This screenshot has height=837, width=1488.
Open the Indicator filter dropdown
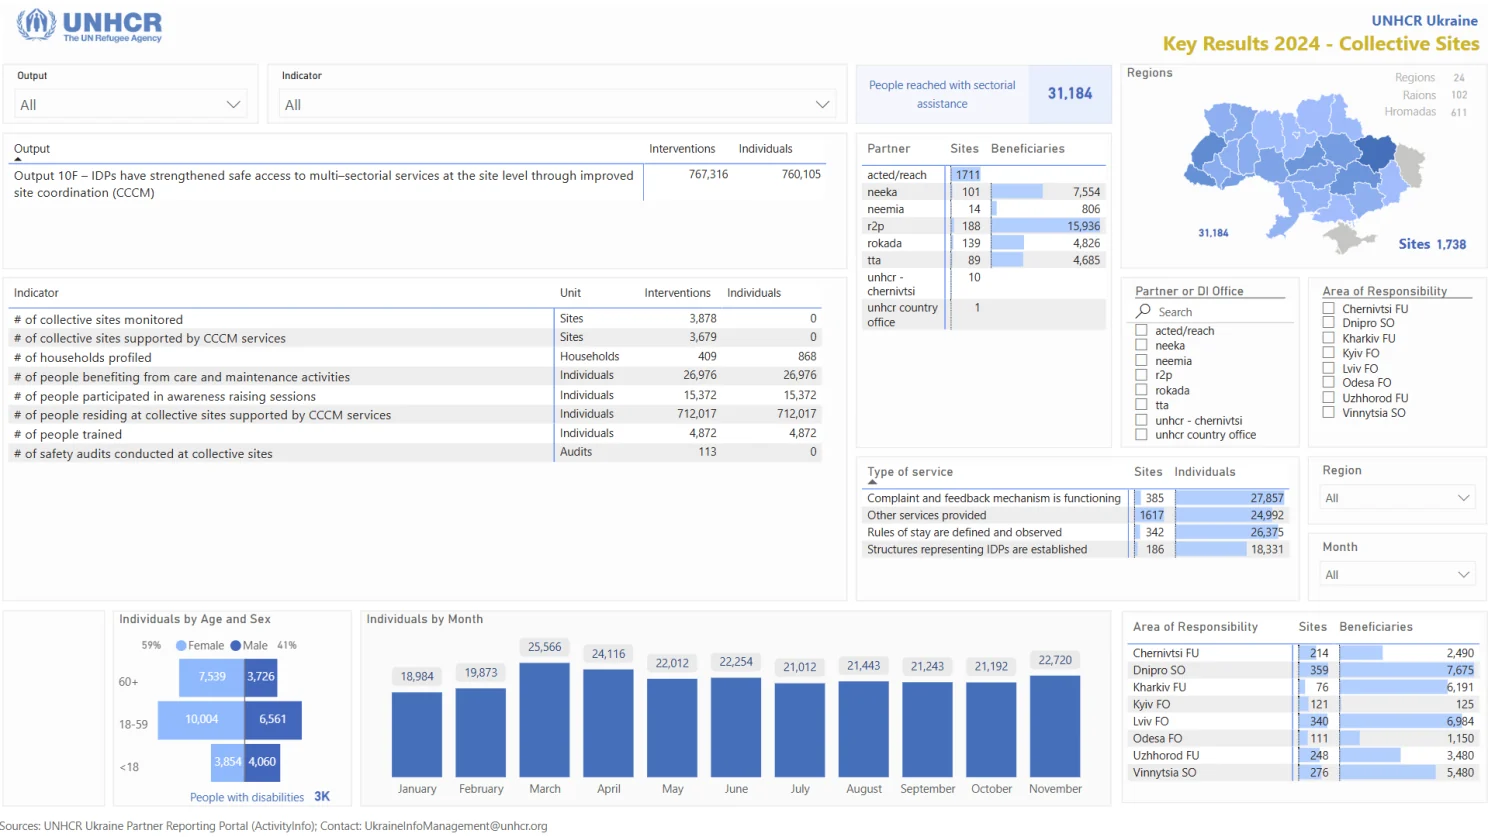coord(557,105)
